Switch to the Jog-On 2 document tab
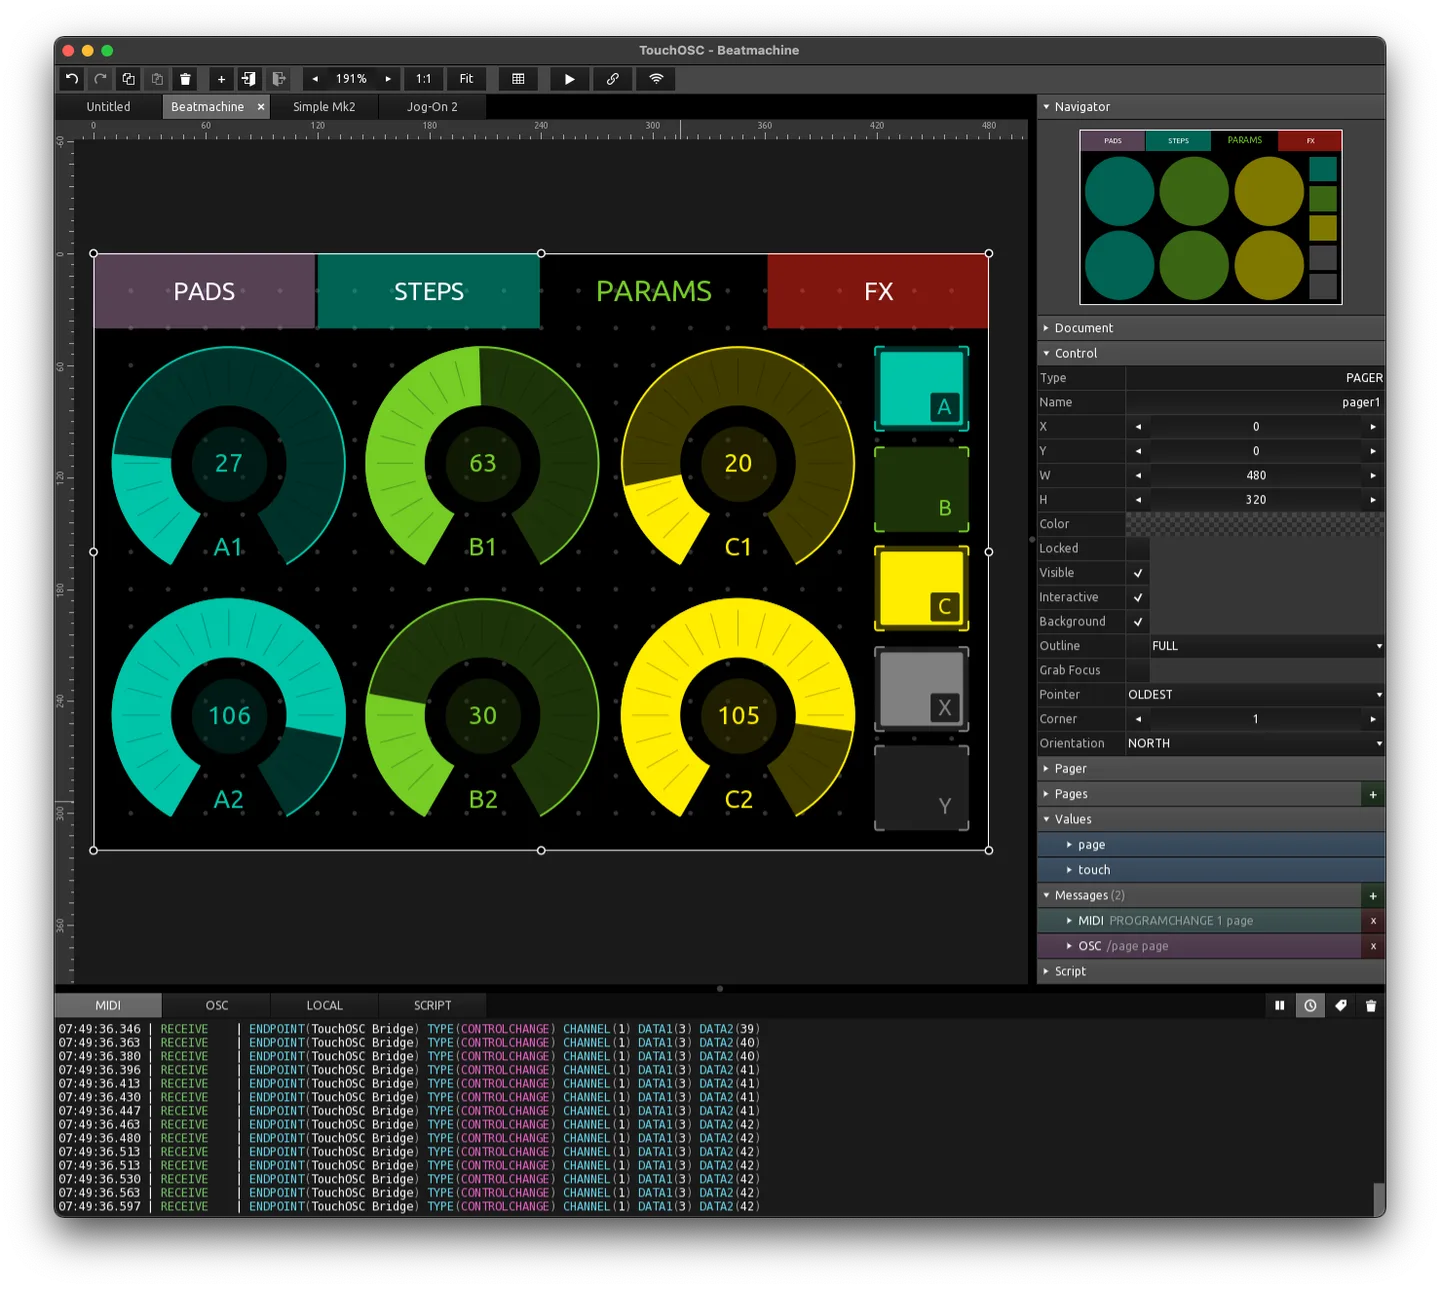1440x1289 pixels. click(x=432, y=107)
